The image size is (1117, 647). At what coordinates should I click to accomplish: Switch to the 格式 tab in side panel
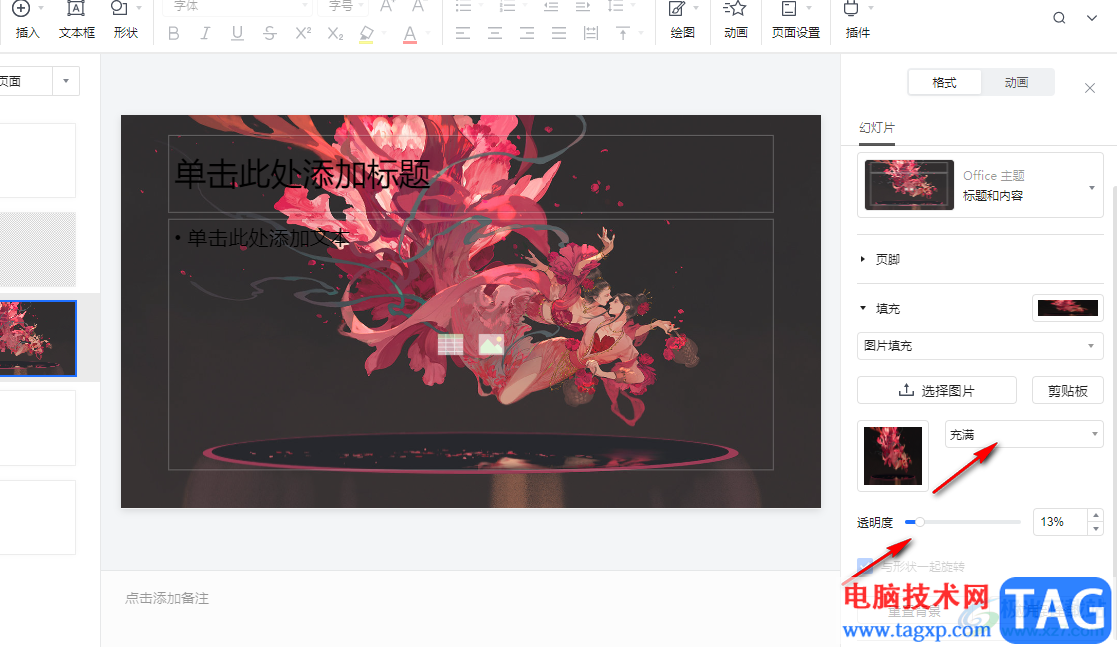pos(944,83)
